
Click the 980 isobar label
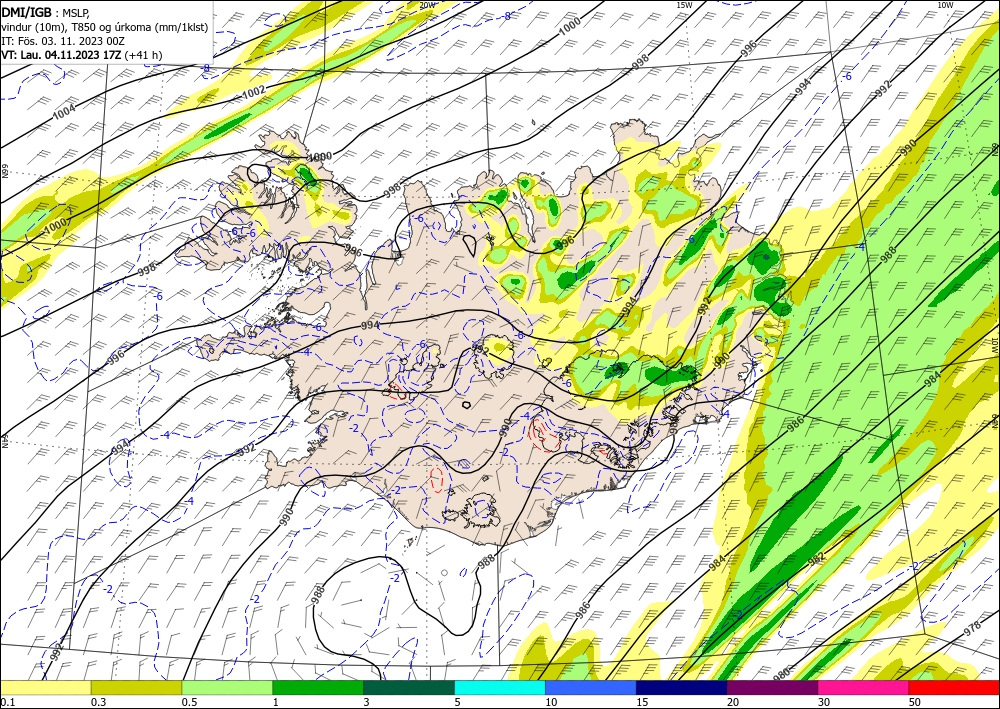click(x=781, y=673)
